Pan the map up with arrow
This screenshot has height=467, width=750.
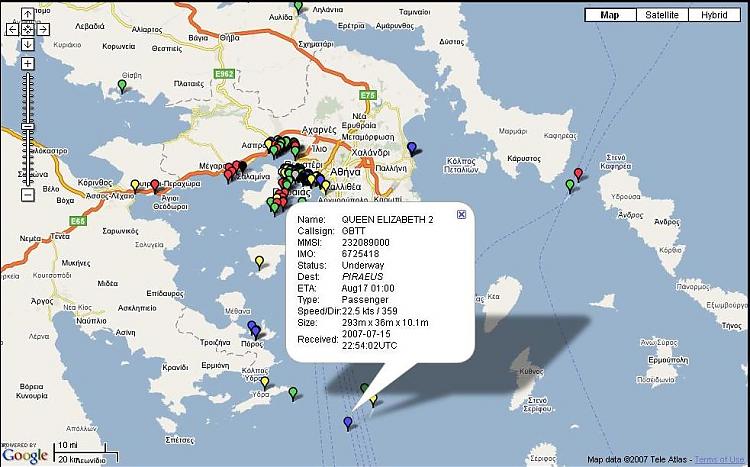click(x=28, y=13)
